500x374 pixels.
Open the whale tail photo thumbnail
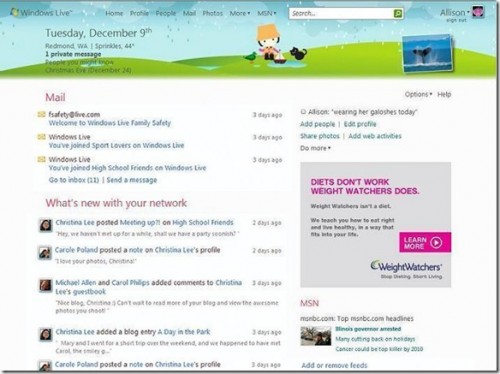coord(428,53)
